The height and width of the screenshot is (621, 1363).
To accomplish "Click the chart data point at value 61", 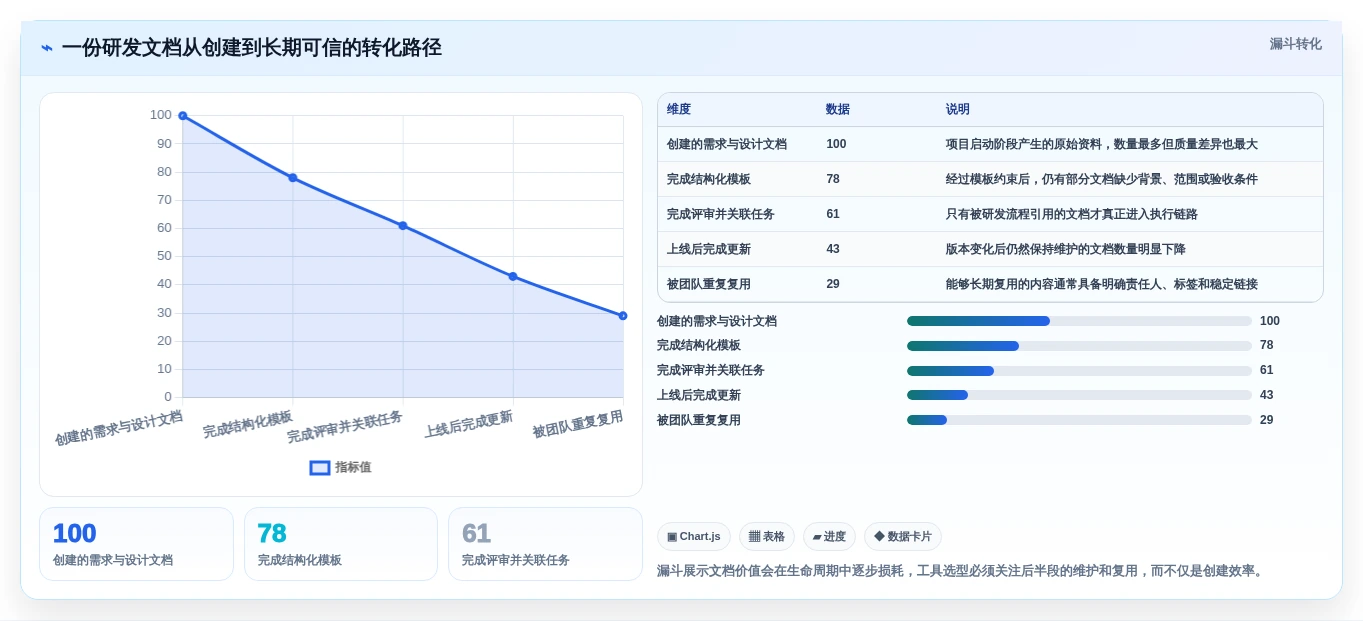I will pos(403,226).
